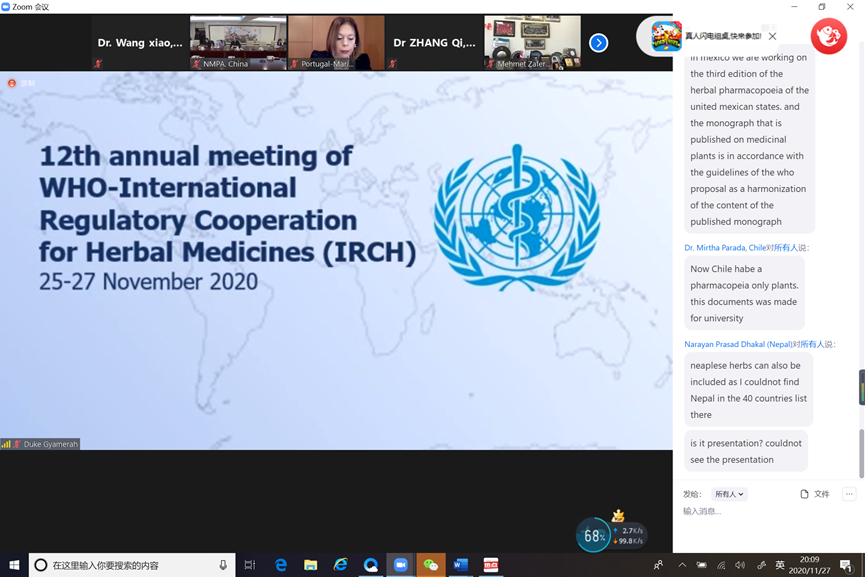The image size is (865, 577).
Task: Open Microsoft Word from taskbar
Action: point(461,565)
